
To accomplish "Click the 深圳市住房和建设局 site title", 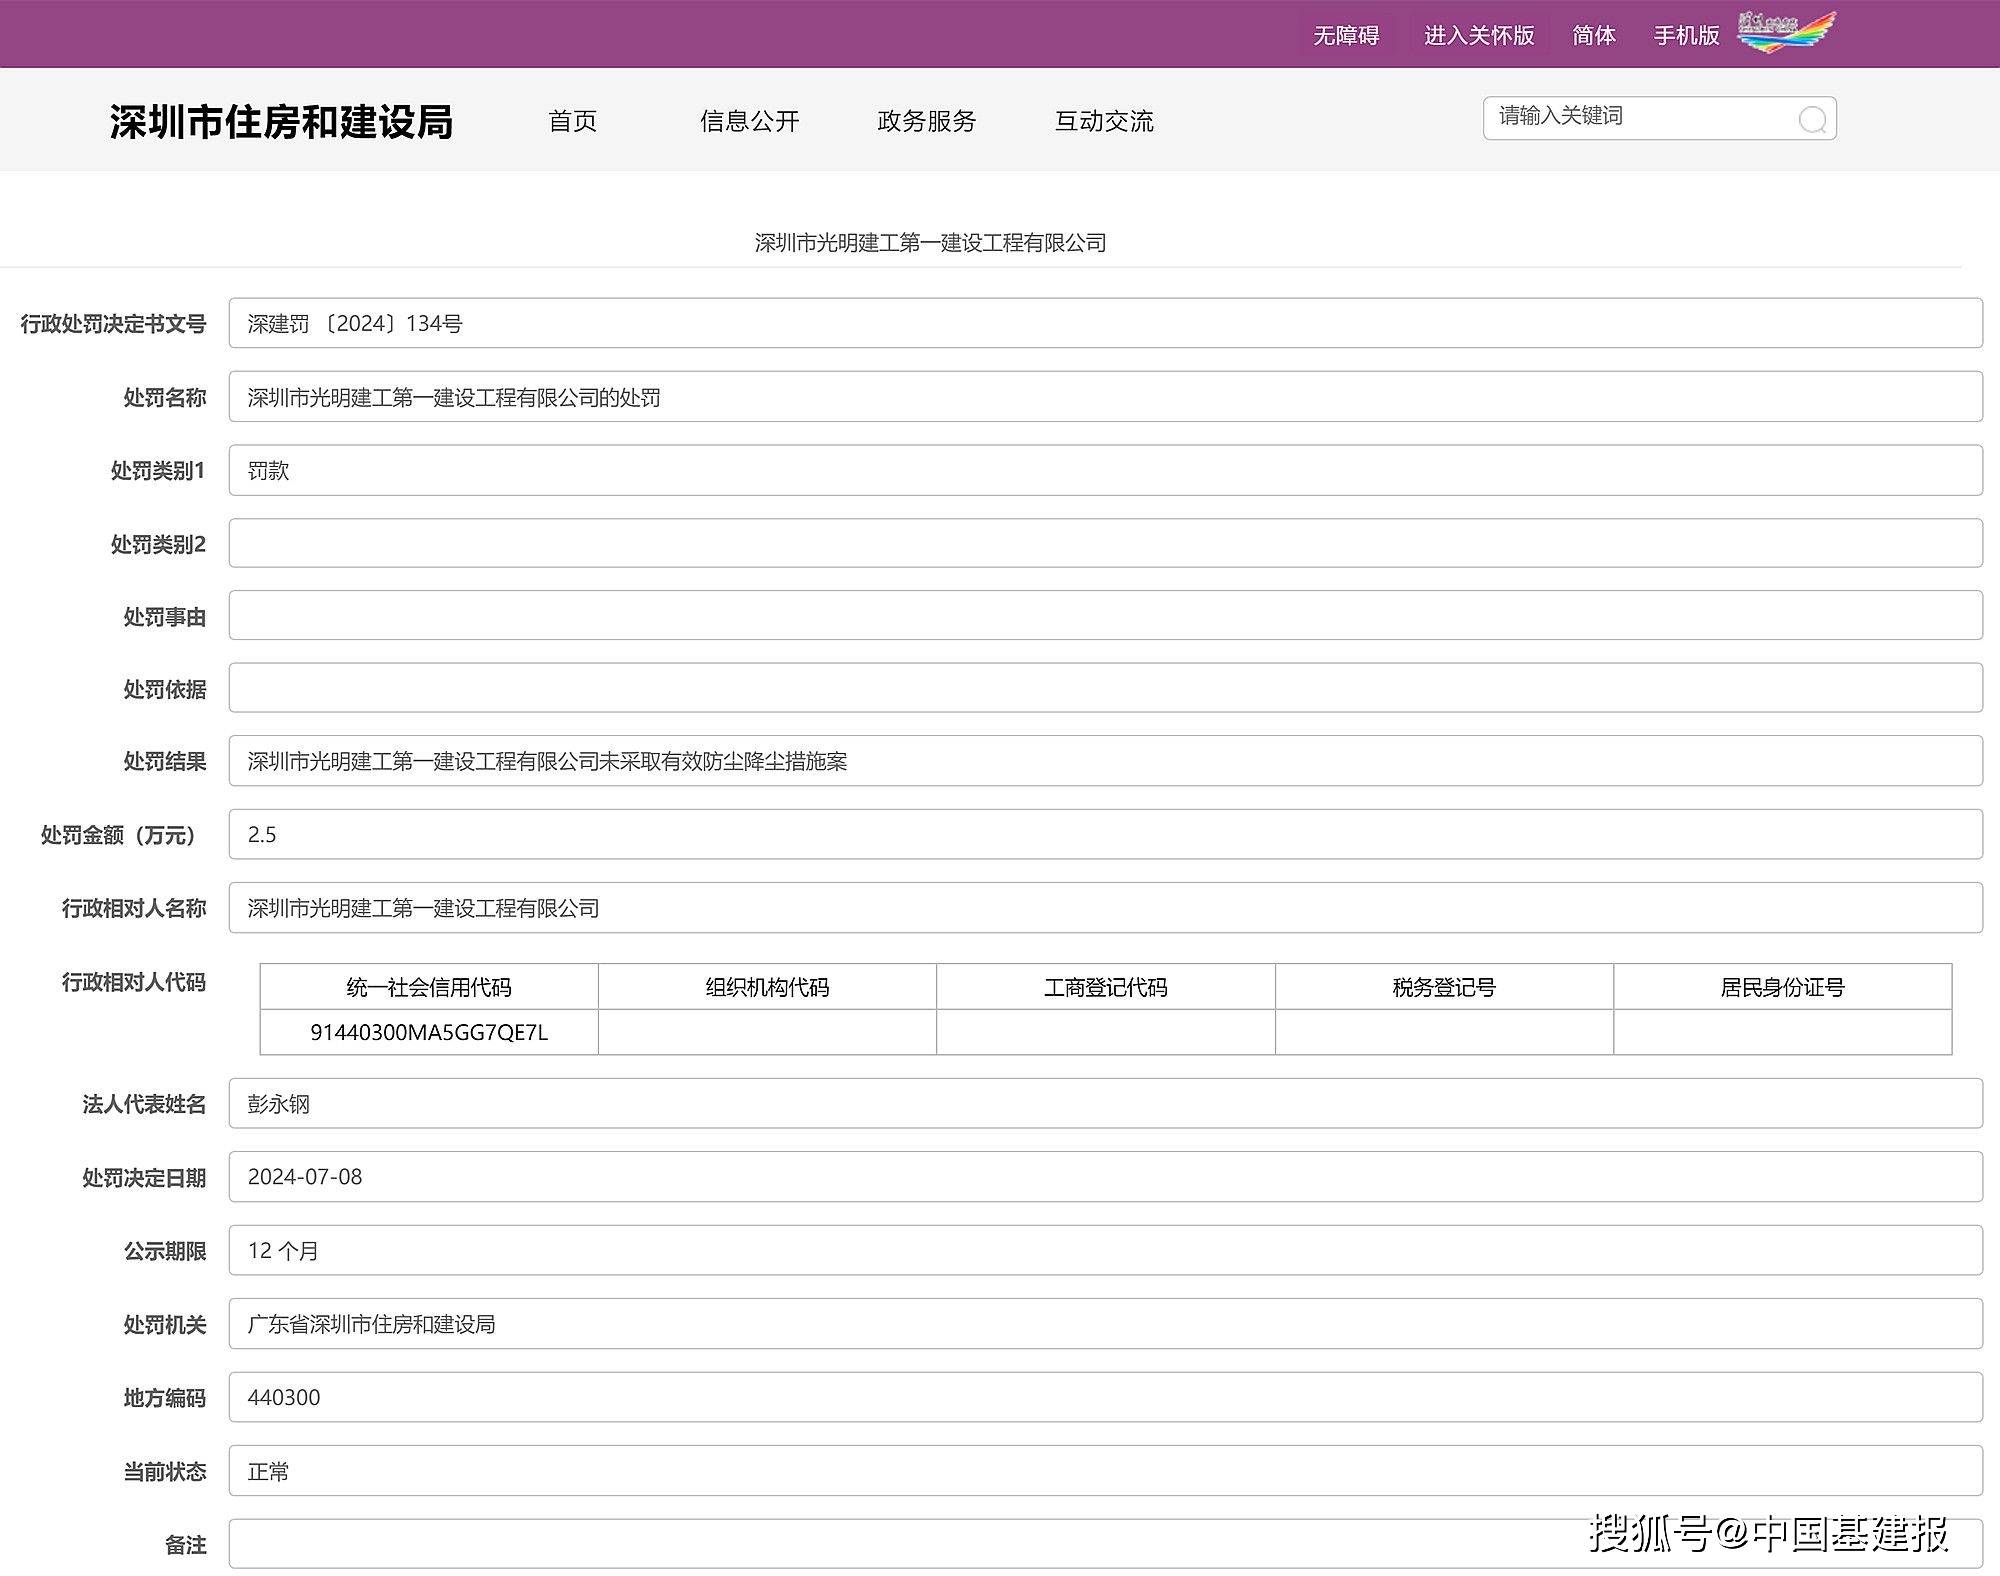I will tap(281, 122).
